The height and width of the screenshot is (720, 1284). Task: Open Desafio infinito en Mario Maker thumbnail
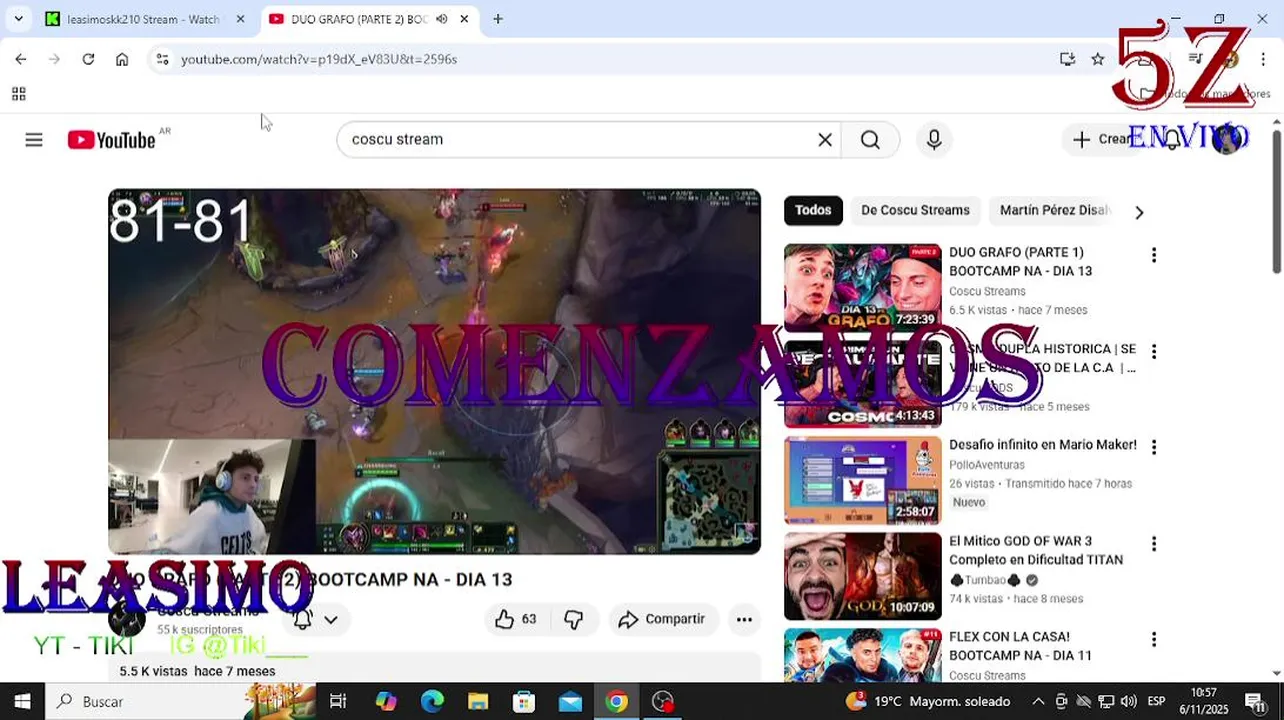863,480
